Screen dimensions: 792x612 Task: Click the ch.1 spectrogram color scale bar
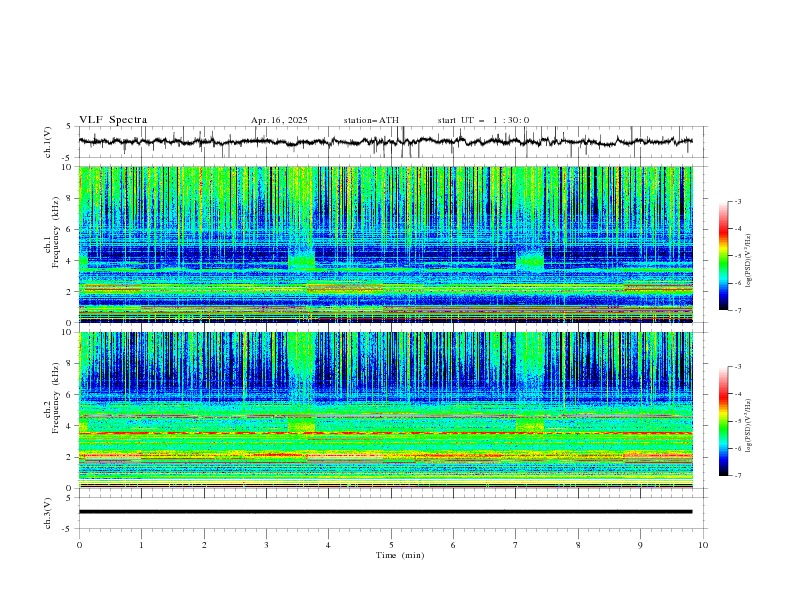pos(724,256)
